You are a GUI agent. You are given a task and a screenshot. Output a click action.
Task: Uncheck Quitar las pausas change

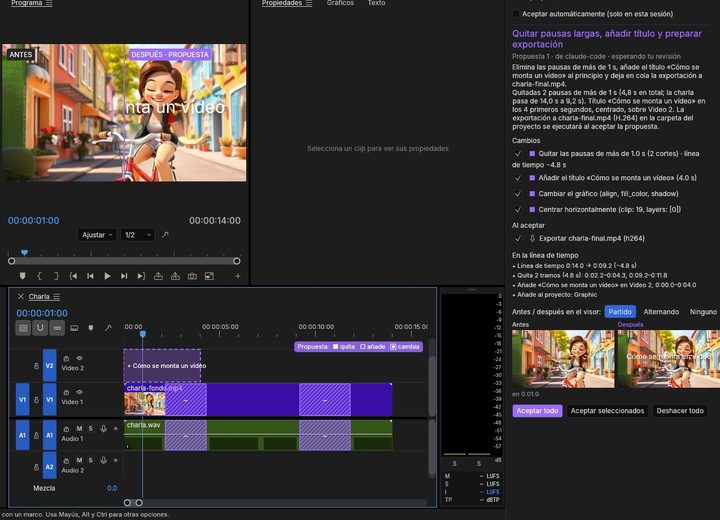pyautogui.click(x=518, y=154)
